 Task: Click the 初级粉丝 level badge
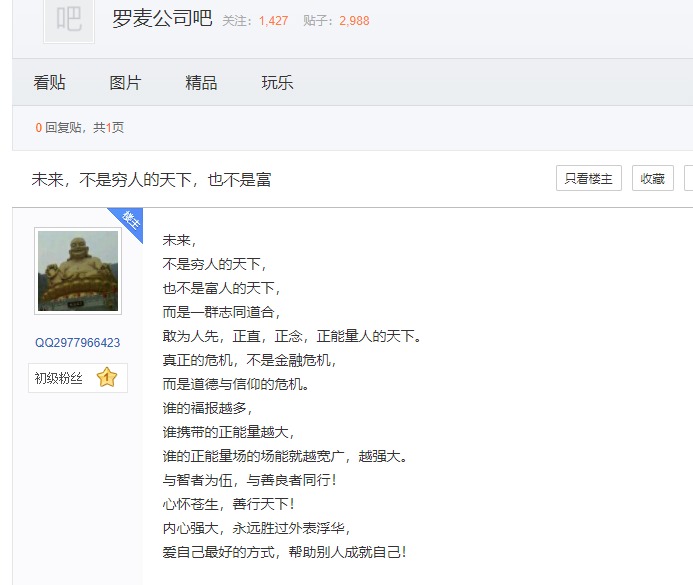(x=78, y=378)
